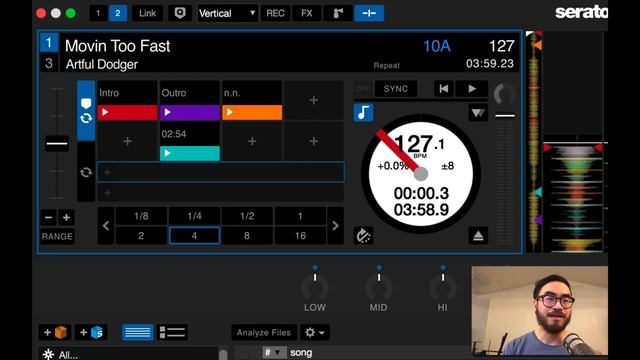Viewport: 640px width, 360px height.
Task: Trigger the orange n.n. cue point
Action: (x=252, y=112)
